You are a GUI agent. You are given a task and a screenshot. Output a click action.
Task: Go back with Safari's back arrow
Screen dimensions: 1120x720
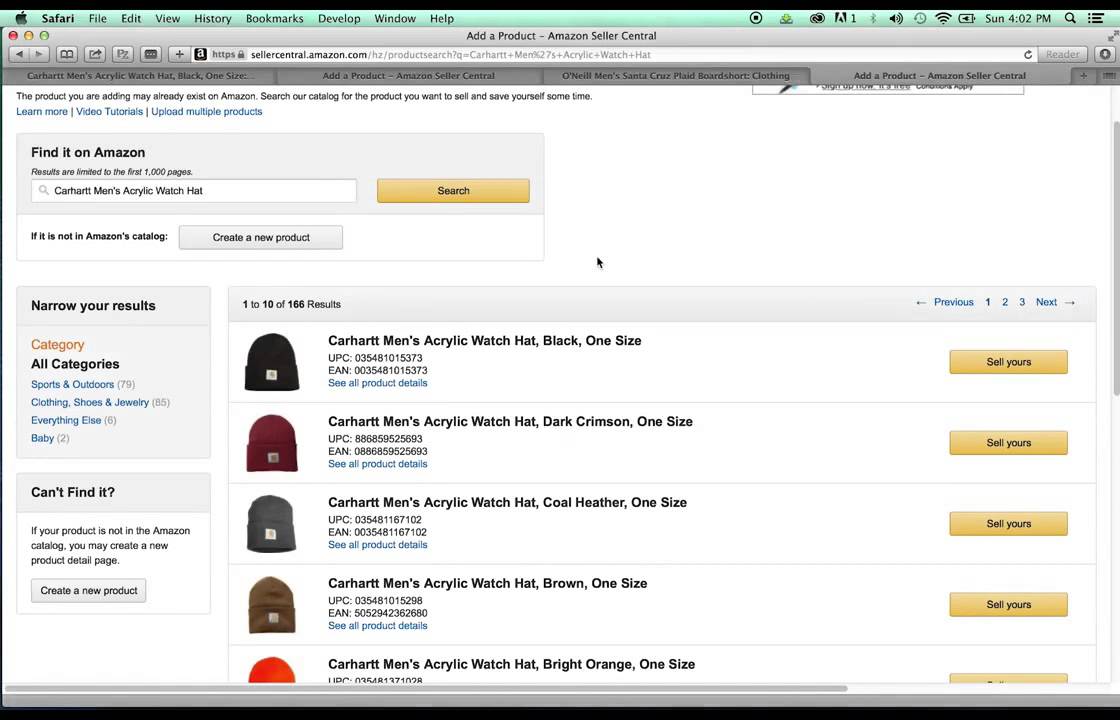[19, 54]
